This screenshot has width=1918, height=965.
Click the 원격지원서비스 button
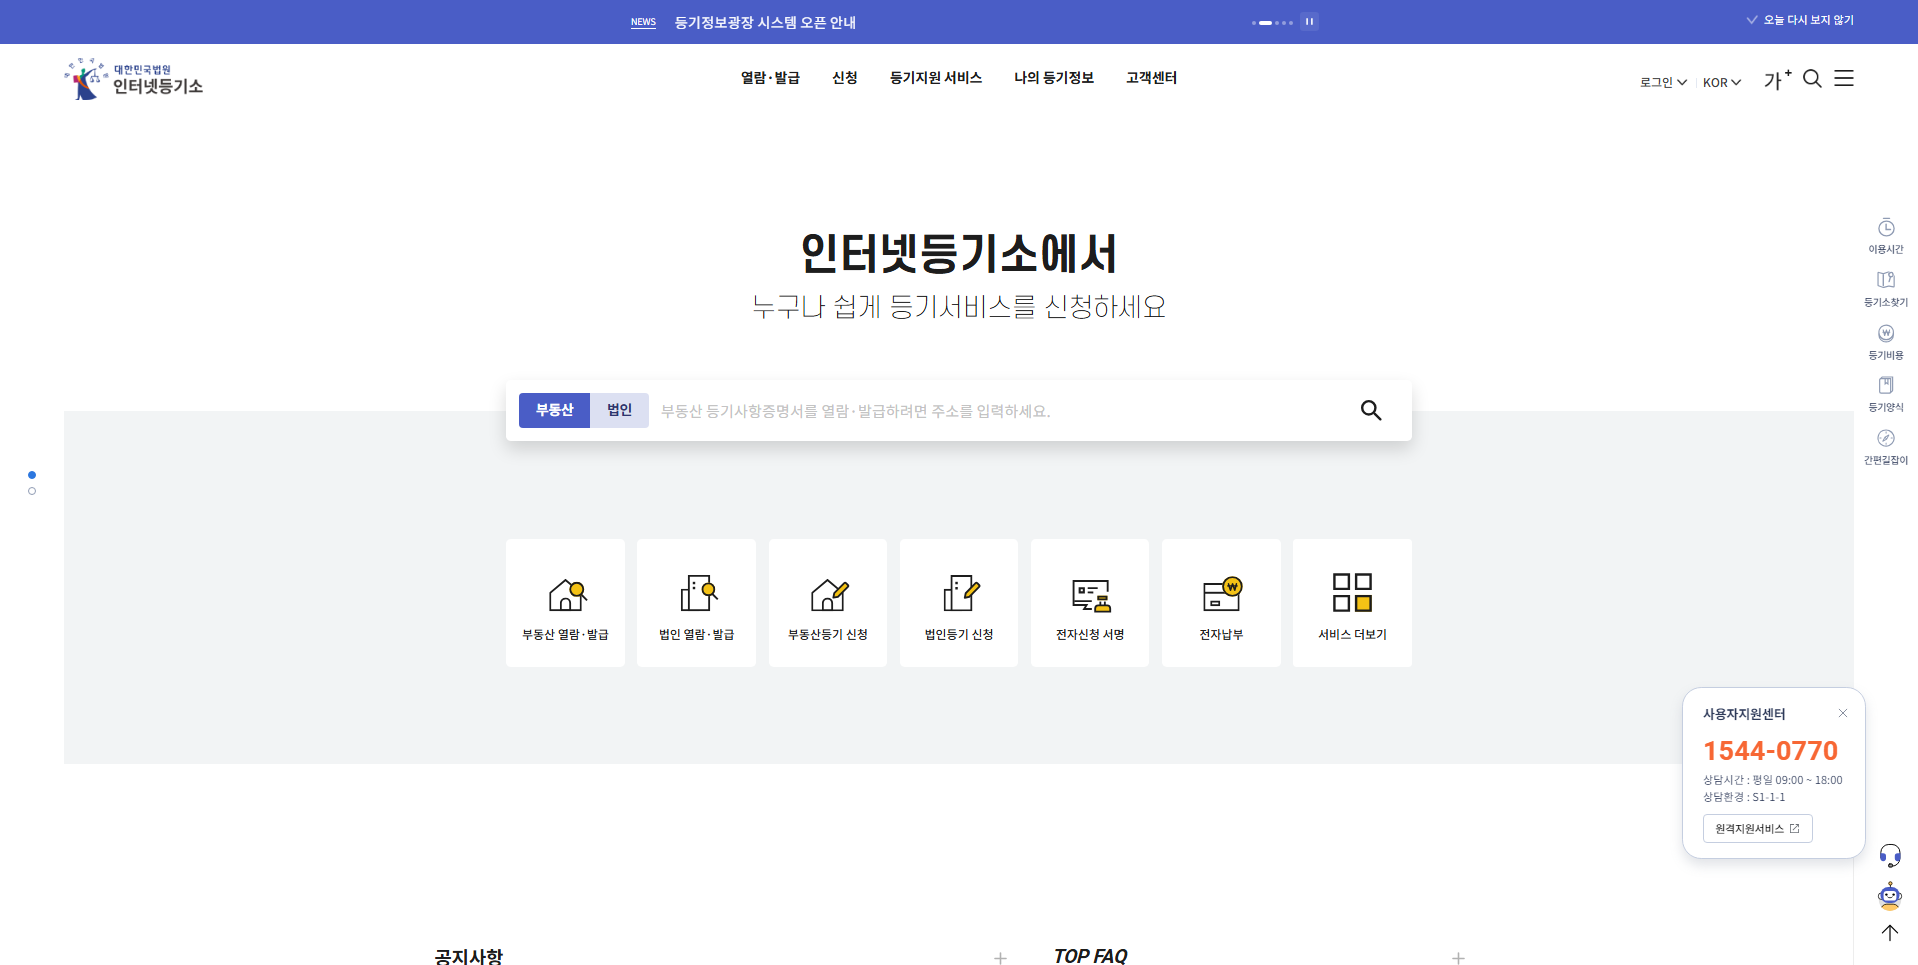(x=1757, y=828)
